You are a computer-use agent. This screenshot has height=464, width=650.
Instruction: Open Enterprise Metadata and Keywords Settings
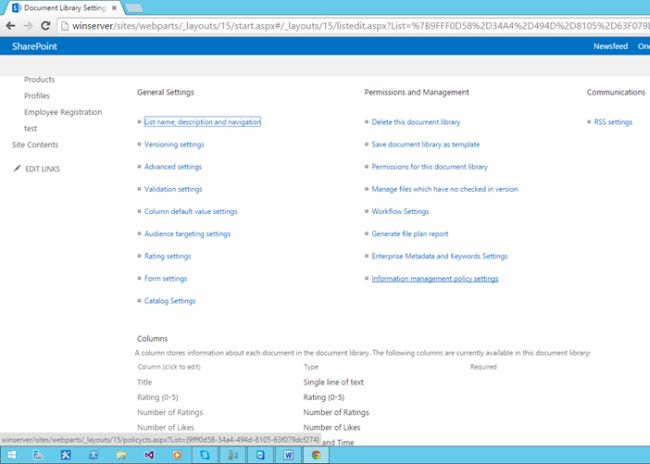point(439,256)
